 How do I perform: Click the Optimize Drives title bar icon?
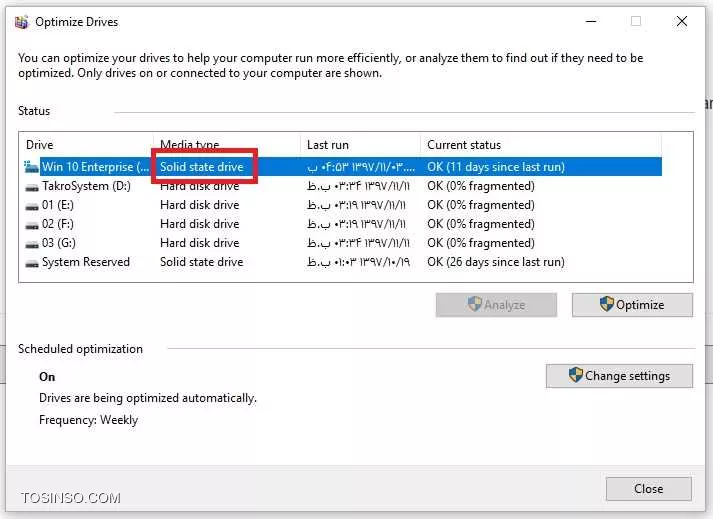pyautogui.click(x=21, y=22)
